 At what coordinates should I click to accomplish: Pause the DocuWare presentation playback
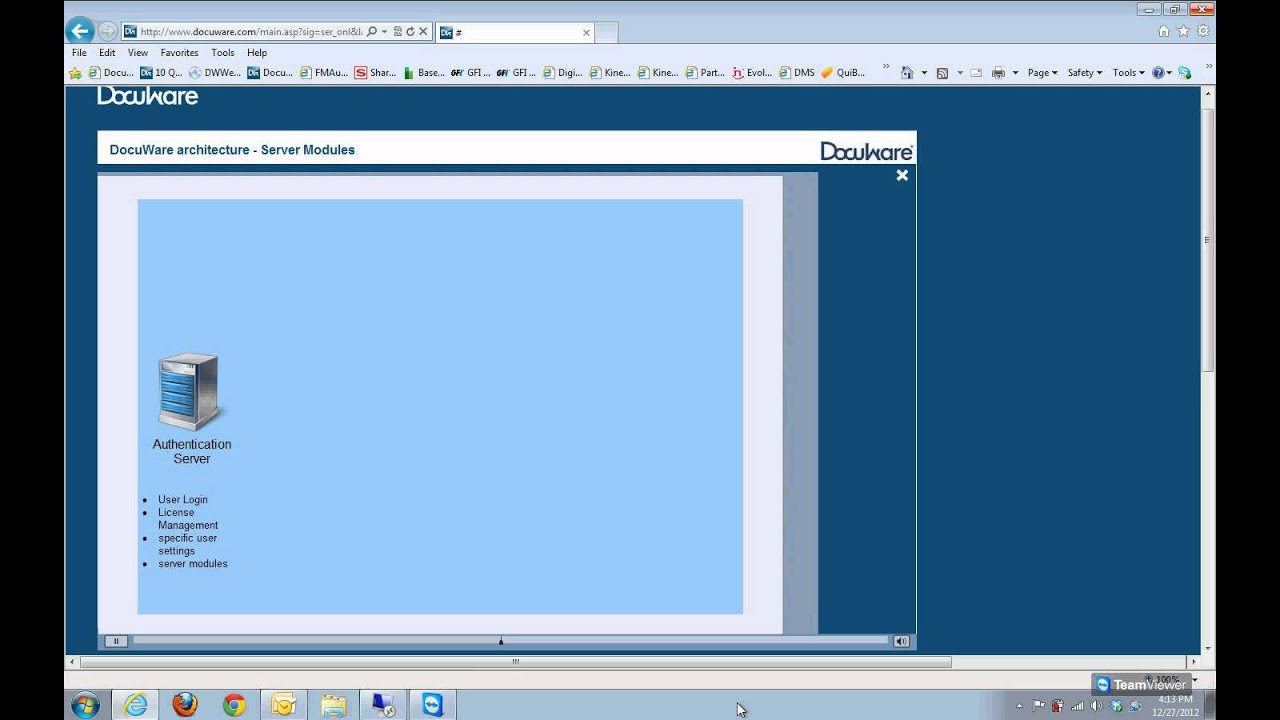click(116, 641)
